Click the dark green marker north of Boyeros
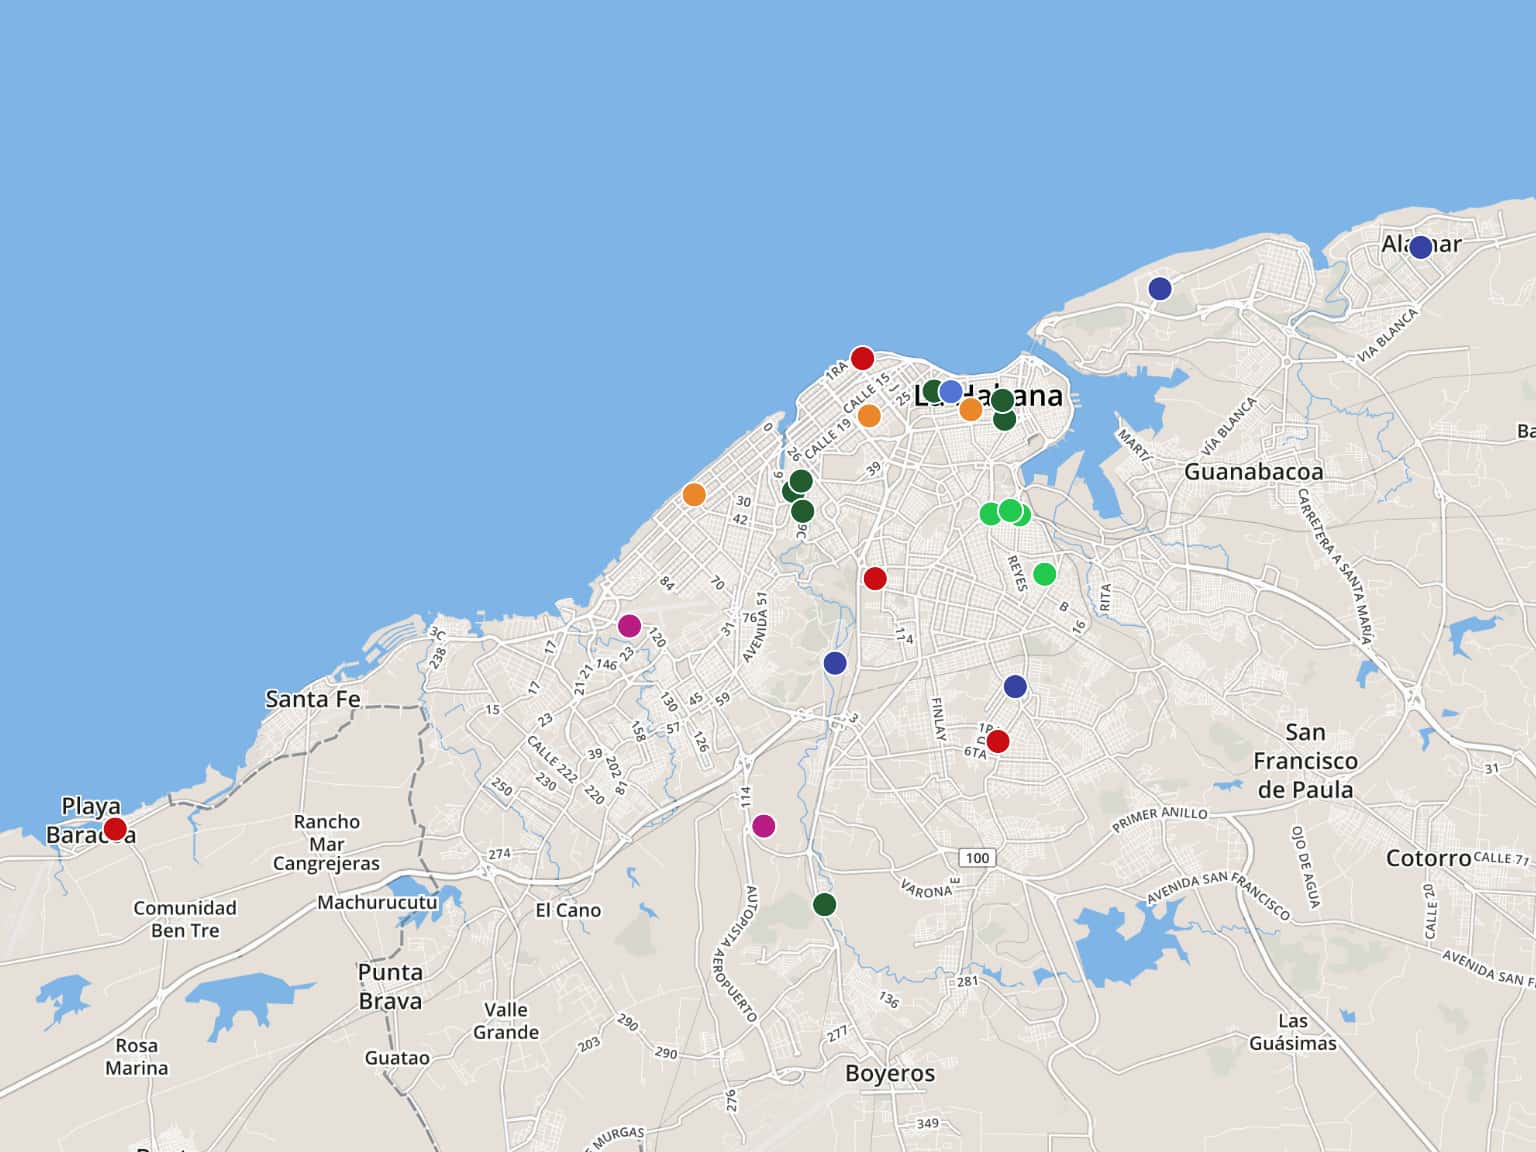Screen dimensions: 1536x1152 pyautogui.click(x=824, y=905)
